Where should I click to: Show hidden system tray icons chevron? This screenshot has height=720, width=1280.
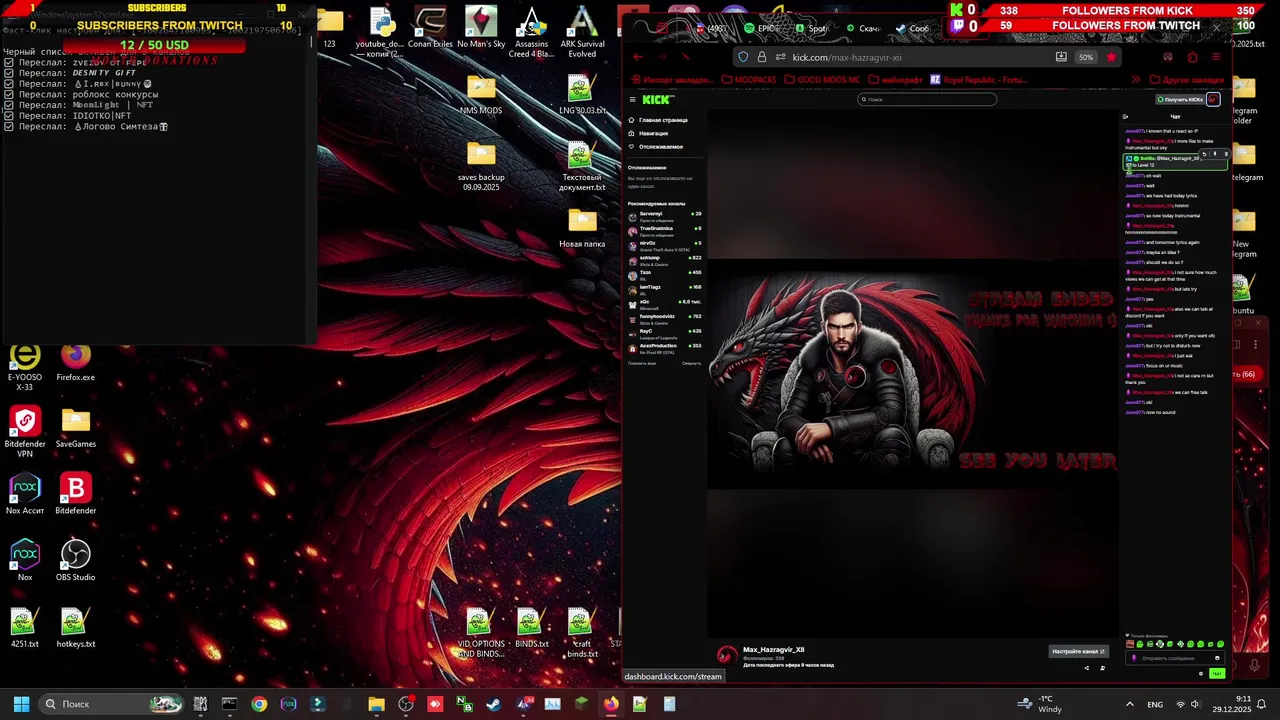1130,704
